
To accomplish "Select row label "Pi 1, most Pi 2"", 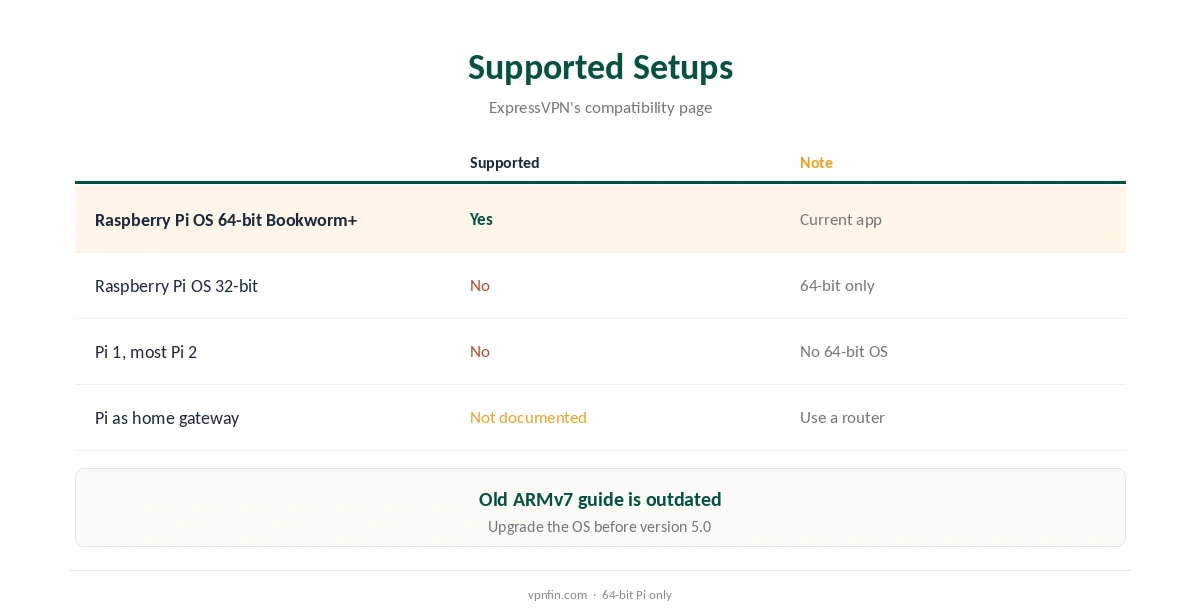I will click(146, 351).
